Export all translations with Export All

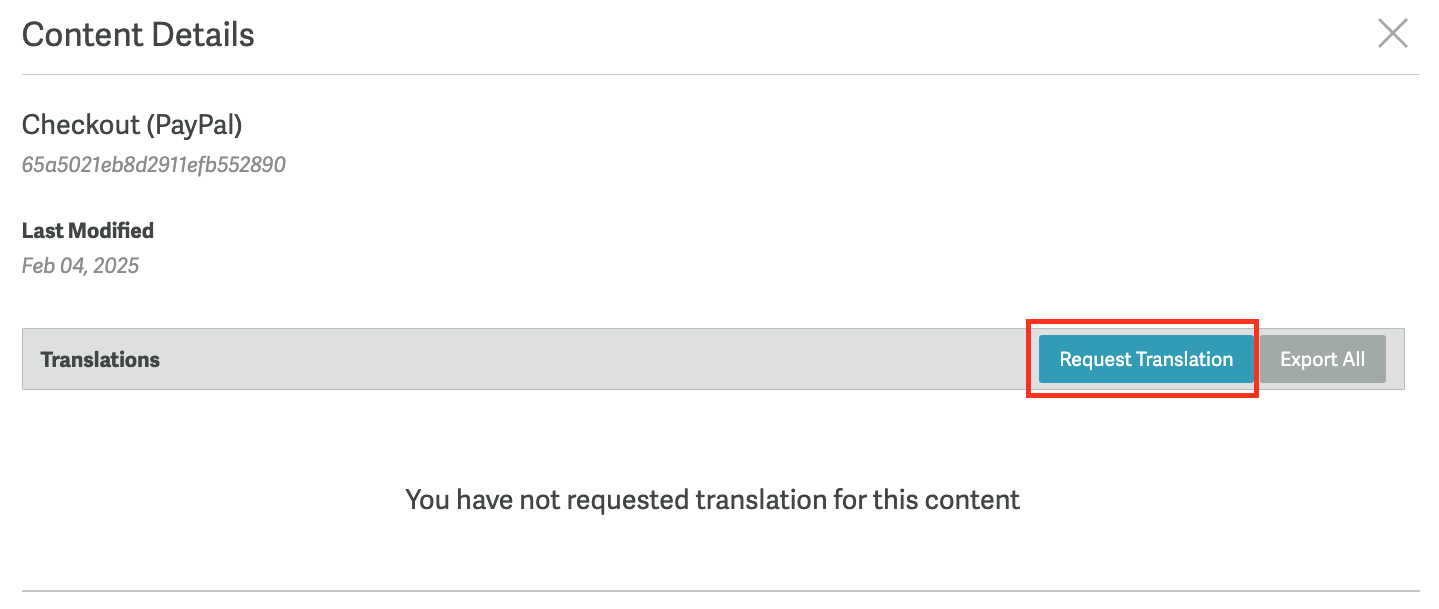coord(1322,359)
